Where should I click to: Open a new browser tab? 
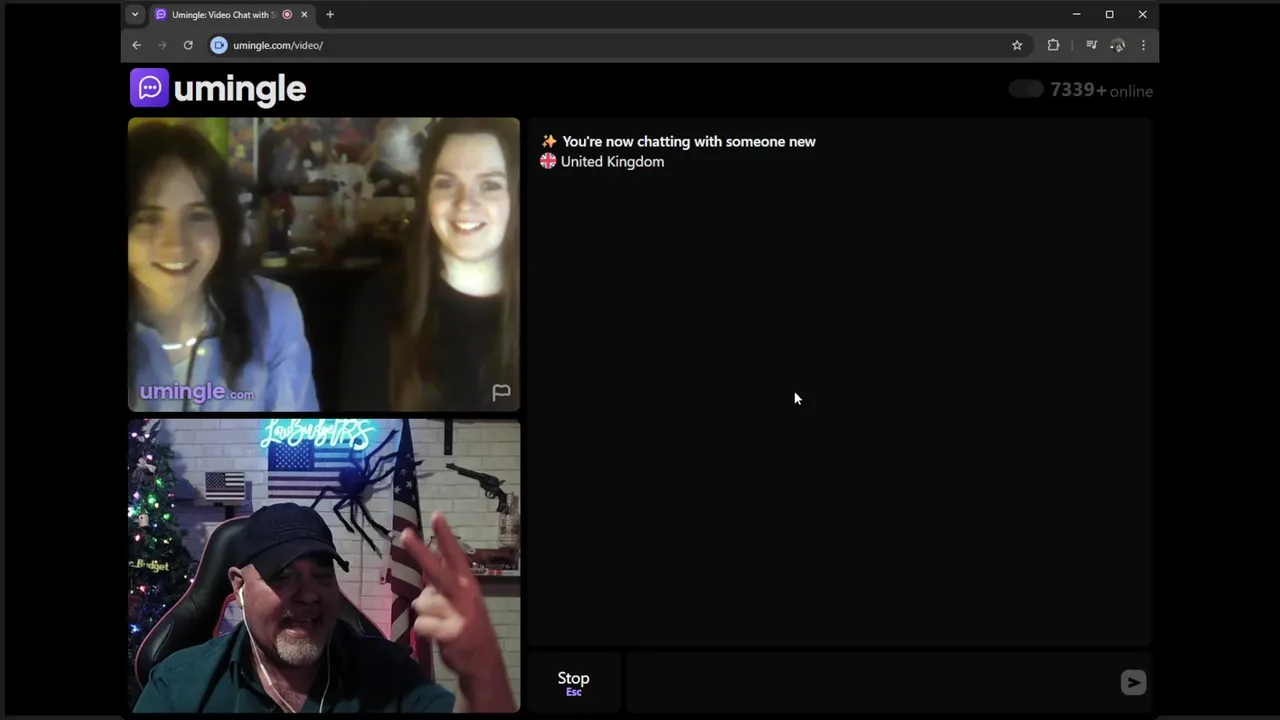pos(330,15)
